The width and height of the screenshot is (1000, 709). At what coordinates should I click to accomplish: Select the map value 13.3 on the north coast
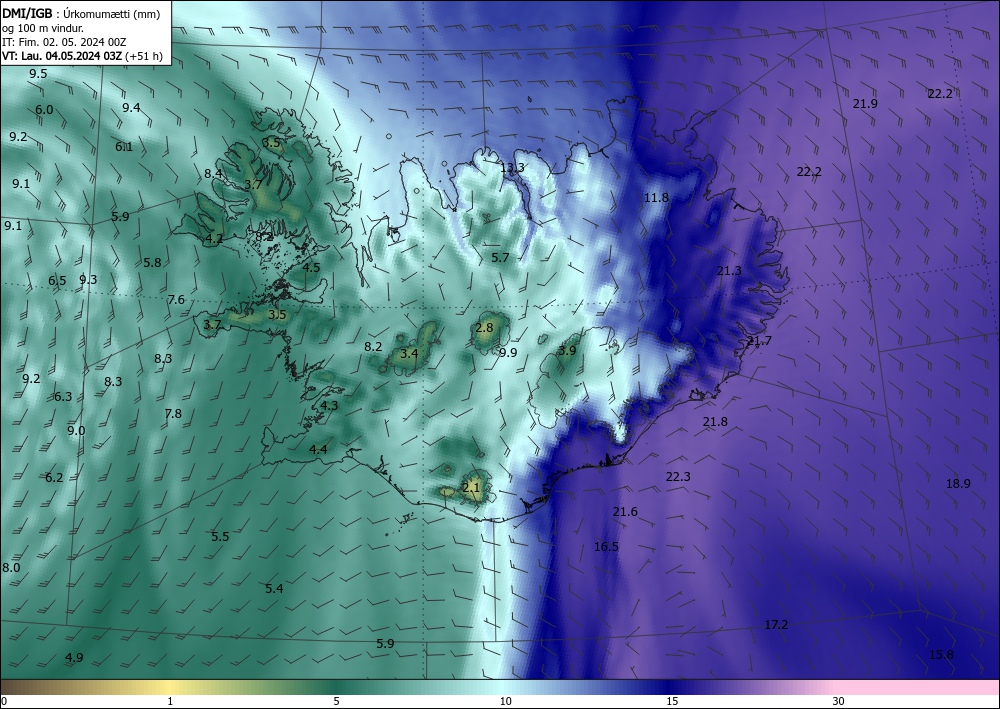[512, 168]
